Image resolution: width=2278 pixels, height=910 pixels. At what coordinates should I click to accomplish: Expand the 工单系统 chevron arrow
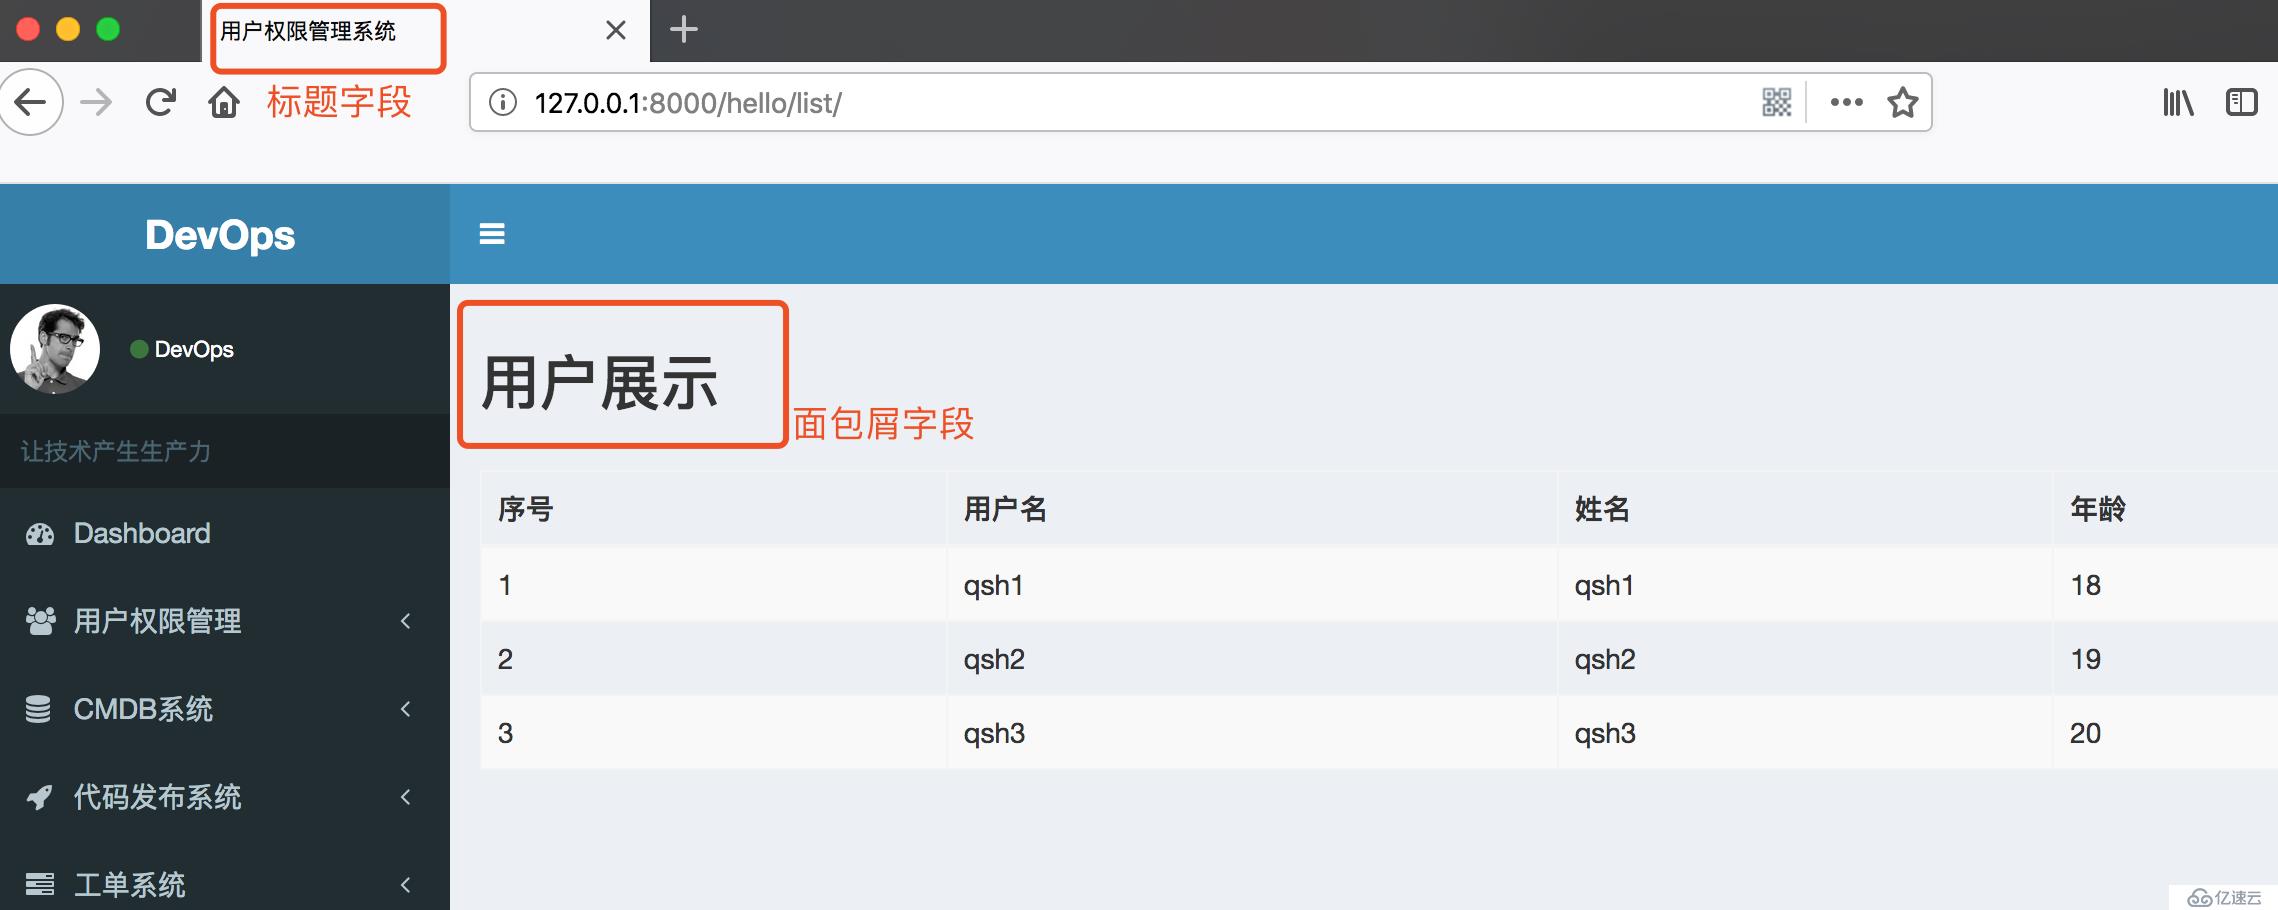[x=405, y=884]
